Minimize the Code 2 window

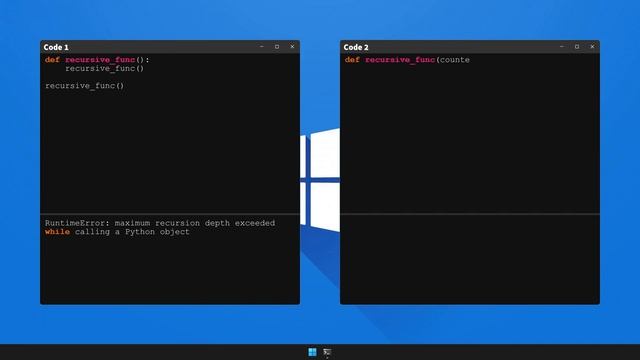(x=562, y=47)
